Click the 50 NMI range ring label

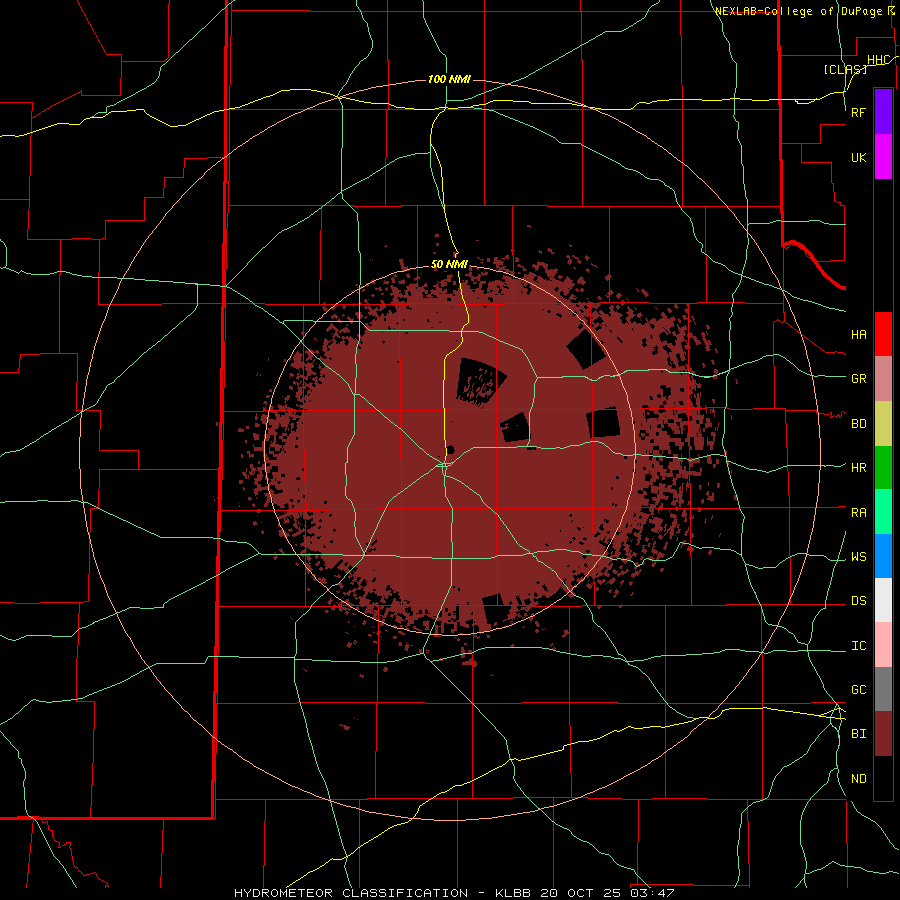449,264
